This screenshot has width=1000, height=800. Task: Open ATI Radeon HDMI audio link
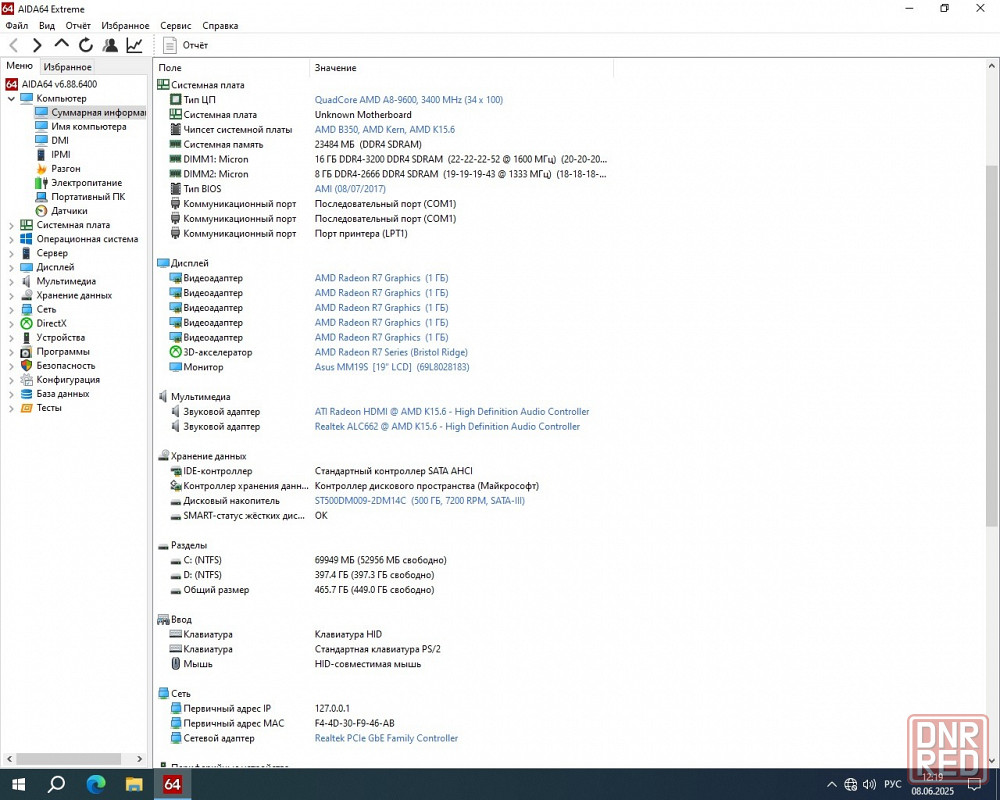coord(452,411)
